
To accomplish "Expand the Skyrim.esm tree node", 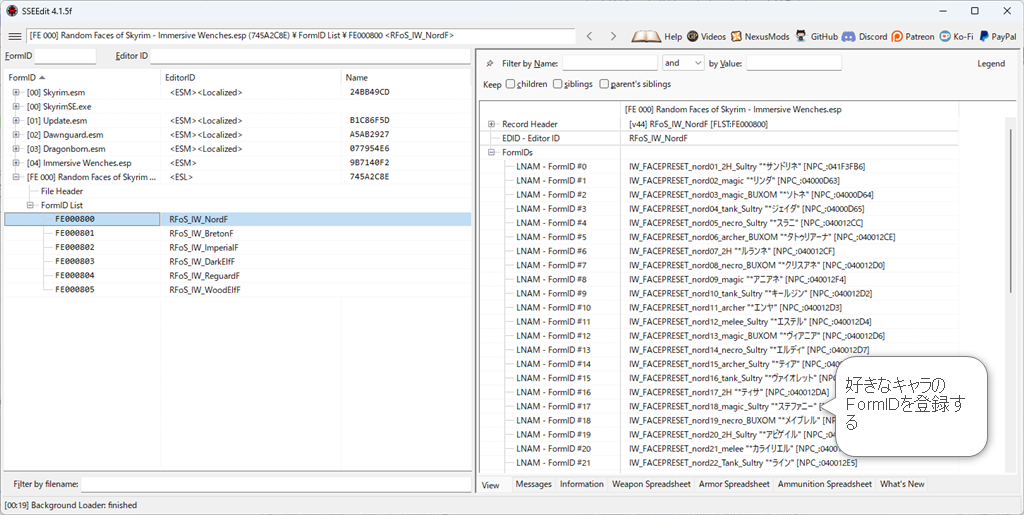I will pos(16,92).
